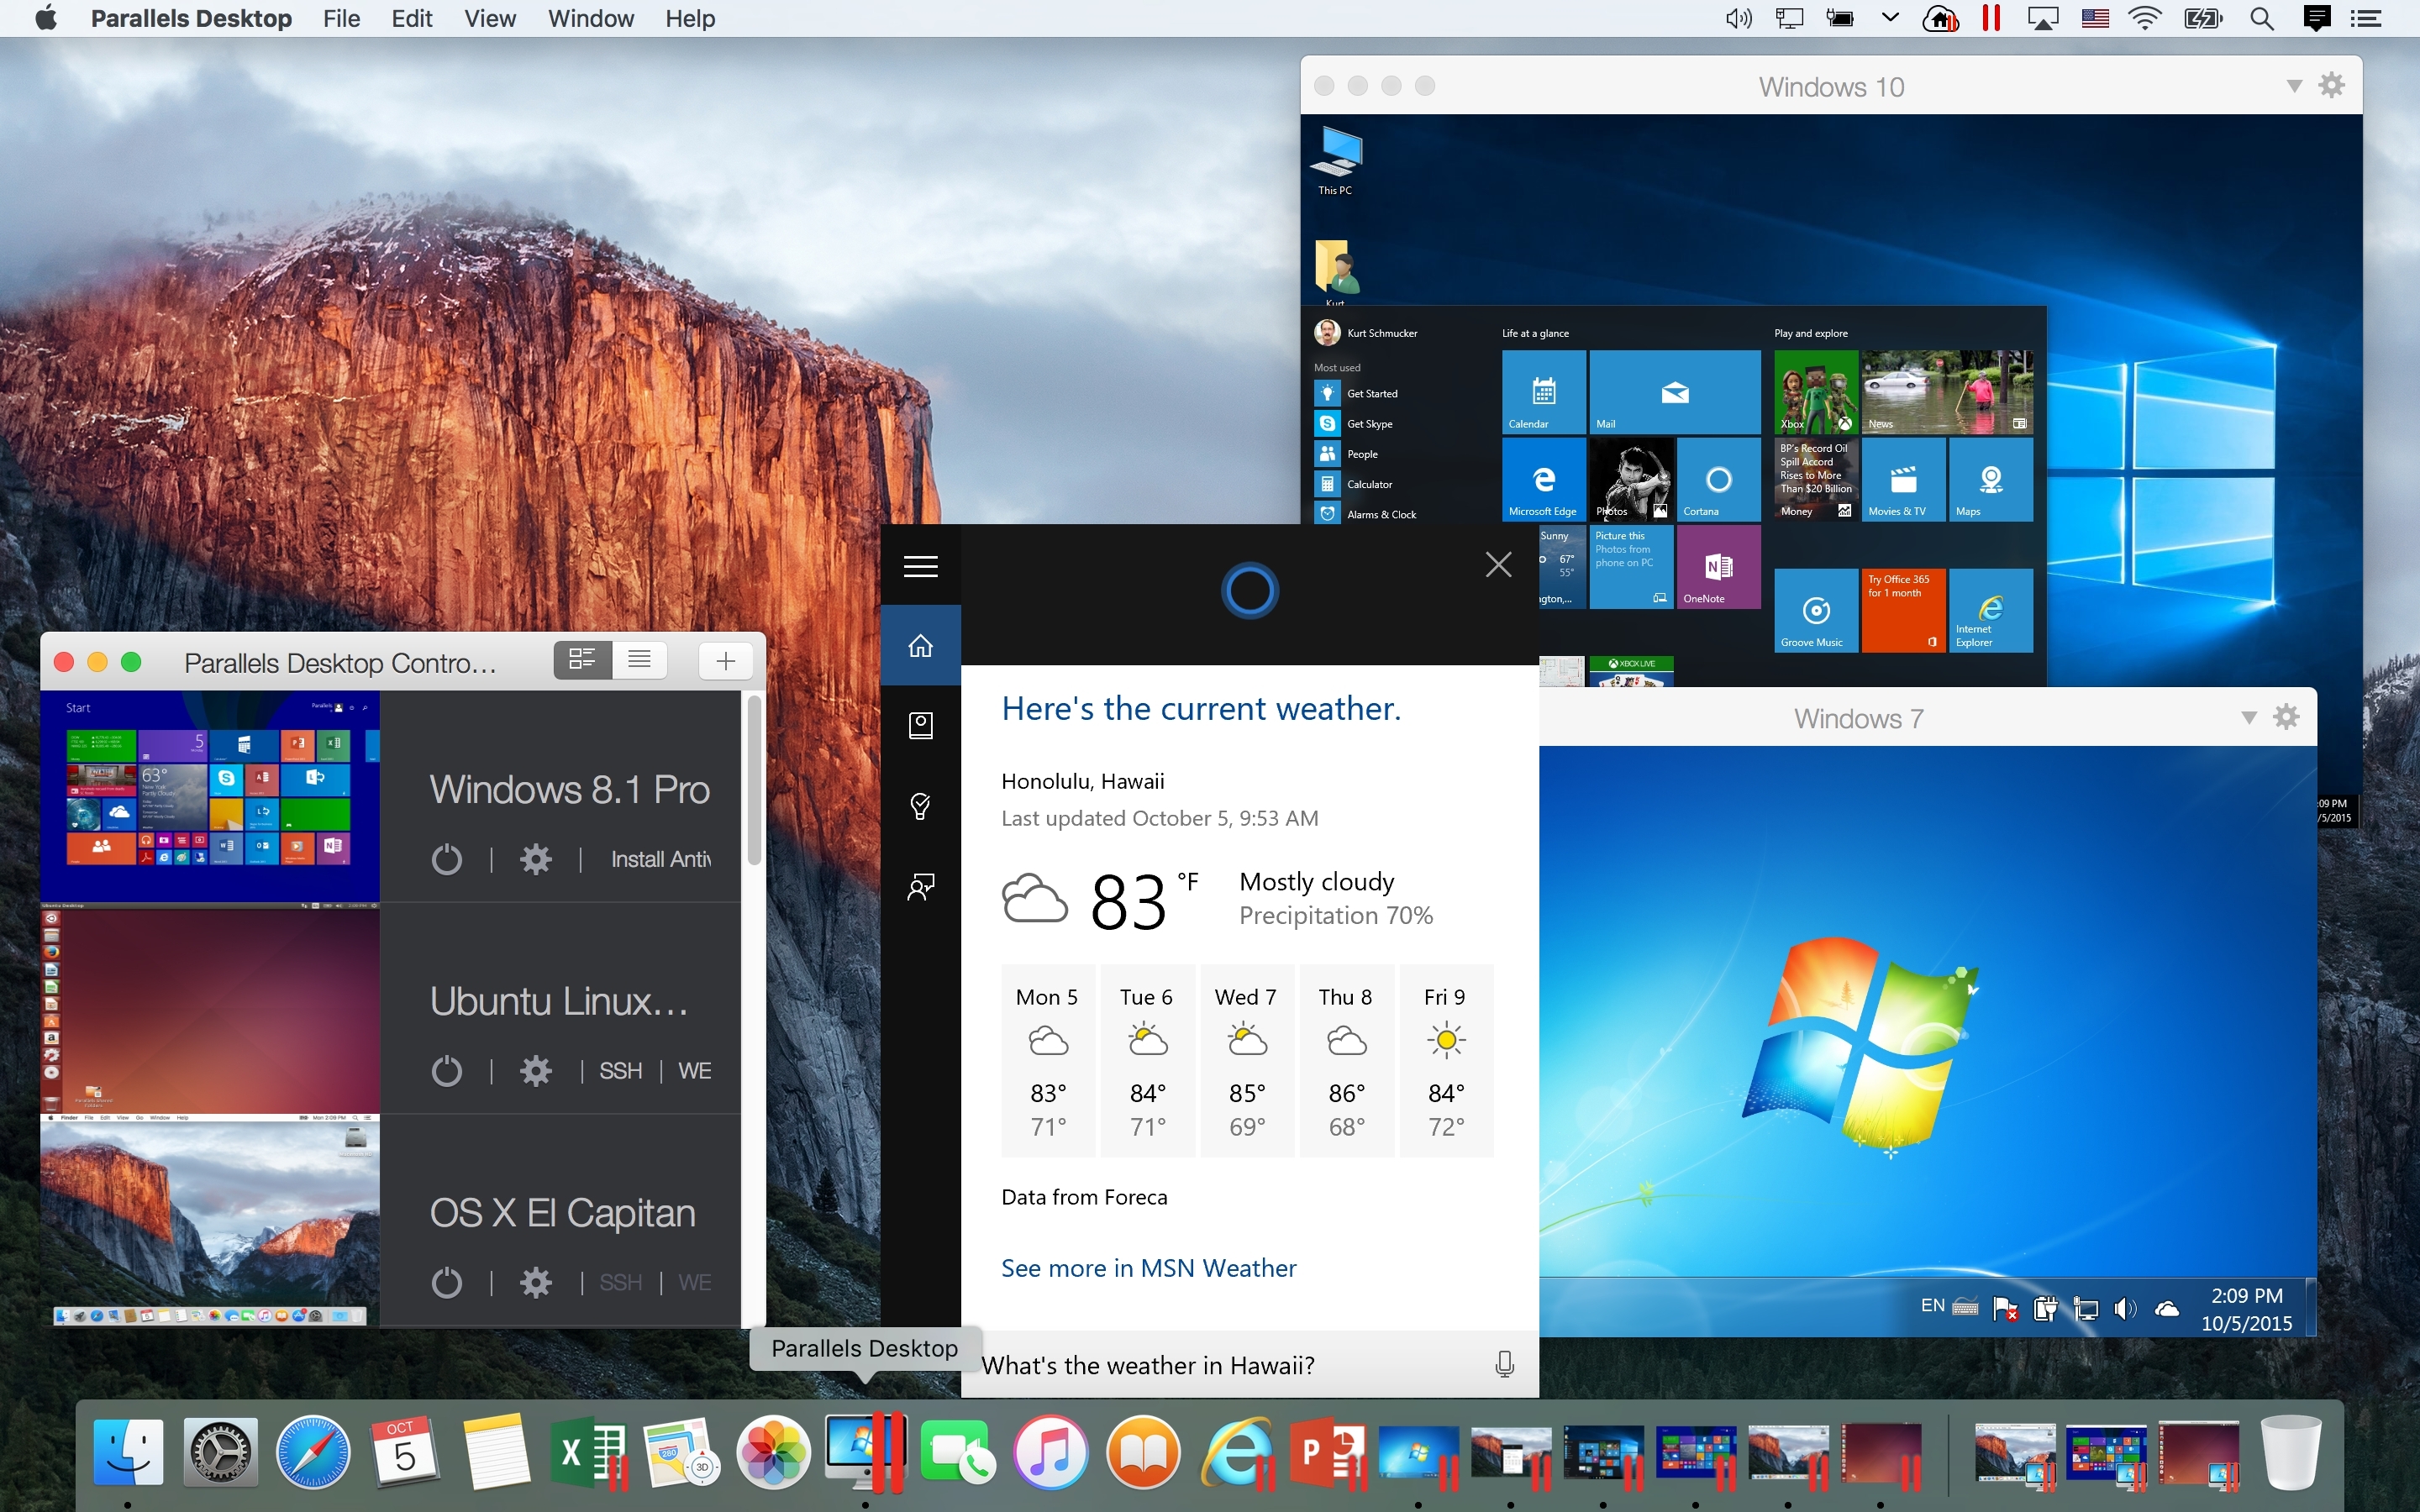This screenshot has height=1512, width=2420.
Task: Open Ubuntu Linux gear configuration icon
Action: click(536, 1071)
